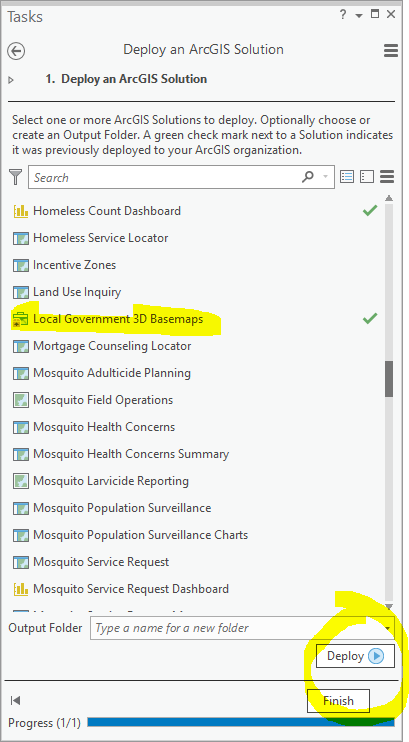Open the Tasks pane options dropdown arrow
Image resolution: width=409 pixels, height=742 pixels.
point(359,16)
